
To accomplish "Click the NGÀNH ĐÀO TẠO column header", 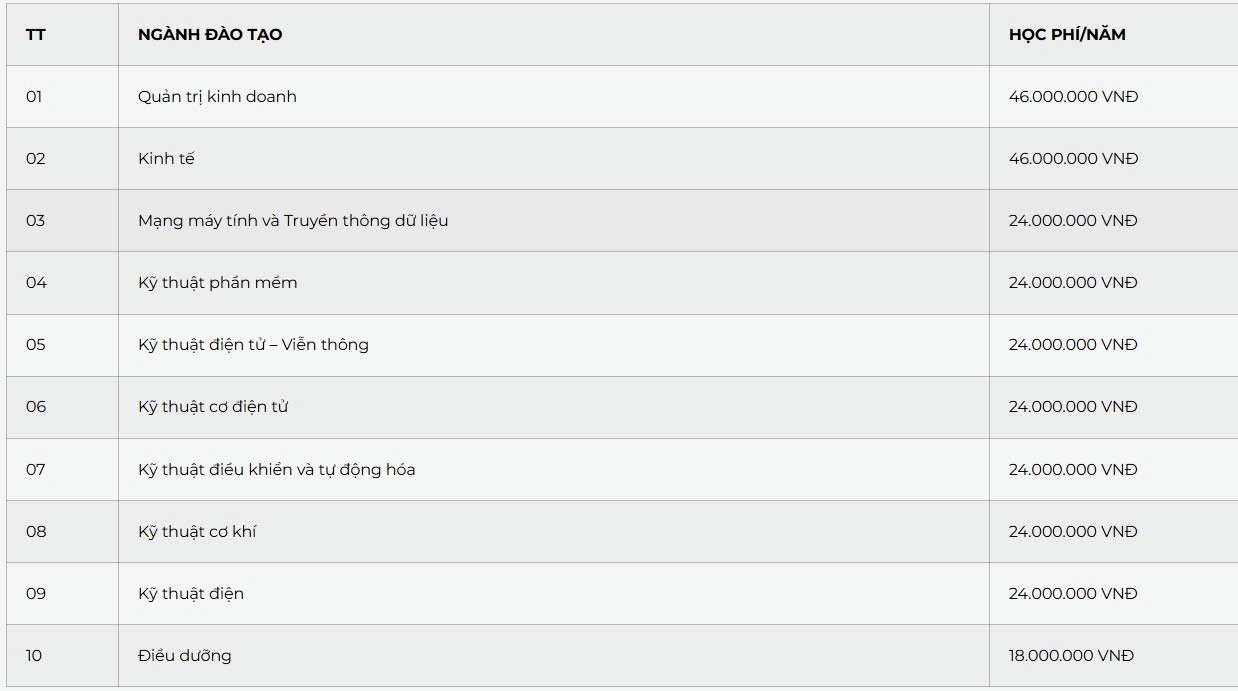I will click(x=210, y=35).
